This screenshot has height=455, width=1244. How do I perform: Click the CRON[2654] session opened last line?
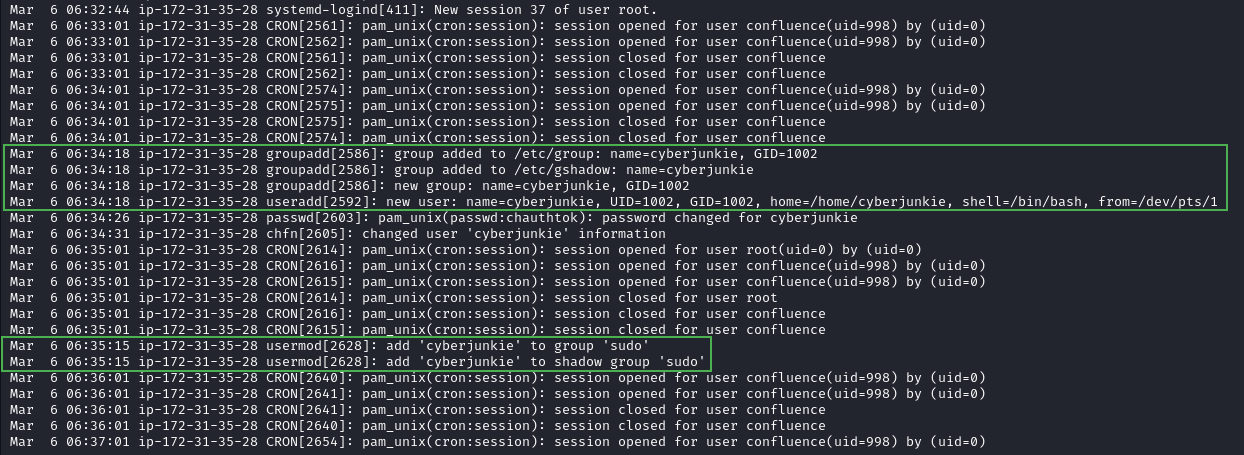[x=498, y=441]
